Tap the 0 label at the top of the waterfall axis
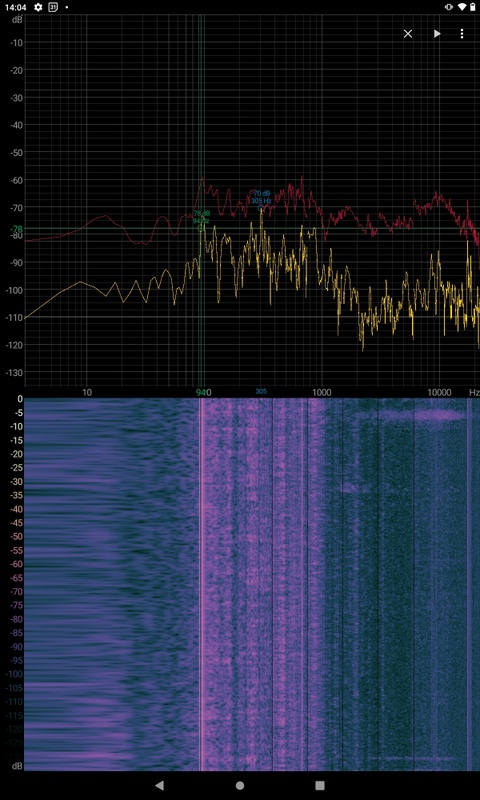This screenshot has width=480, height=800. [20, 399]
